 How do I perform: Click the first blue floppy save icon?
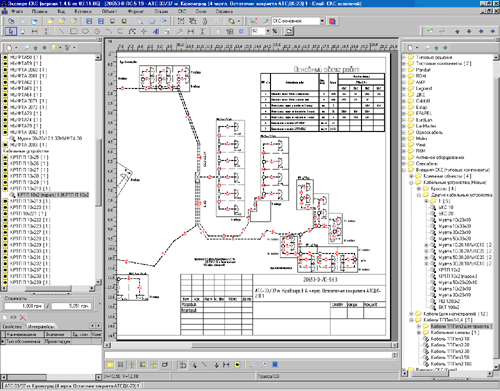click(x=89, y=21)
